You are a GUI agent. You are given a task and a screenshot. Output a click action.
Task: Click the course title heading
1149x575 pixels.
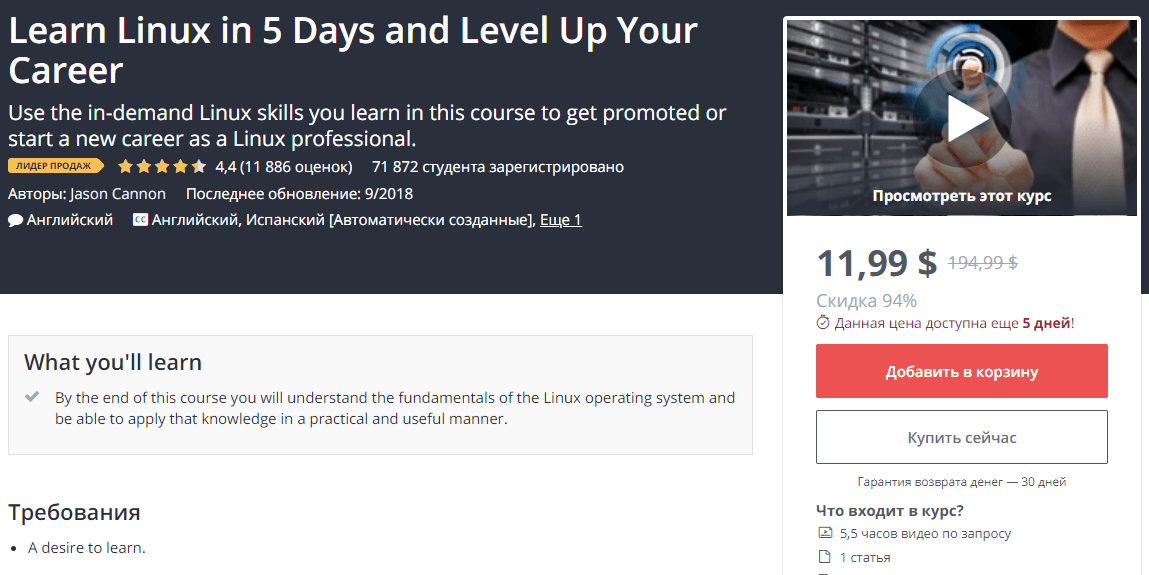pos(352,51)
